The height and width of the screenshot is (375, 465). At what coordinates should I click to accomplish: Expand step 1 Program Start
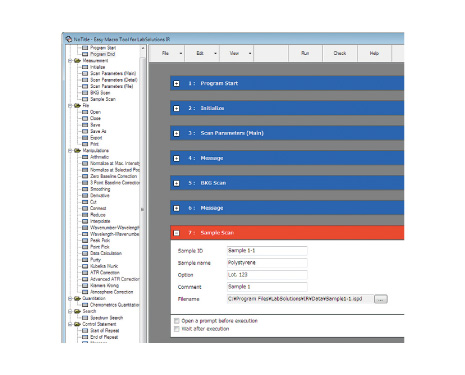point(177,83)
